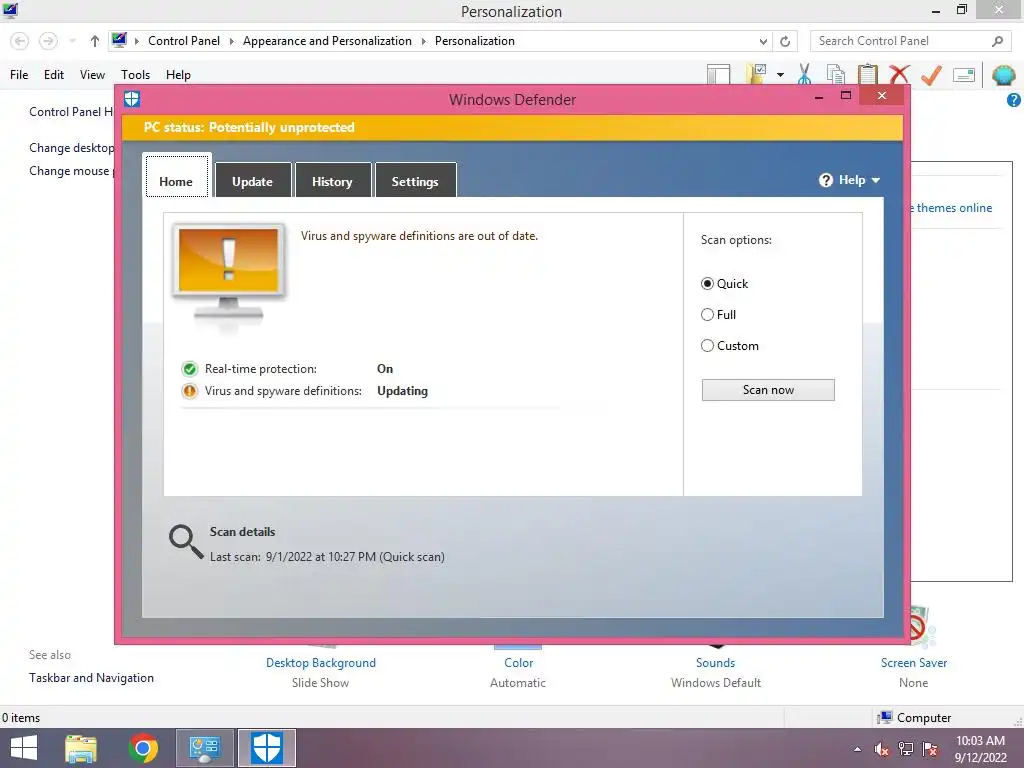Open the recent locations dropdown arrow
This screenshot has width=1024, height=768.
(x=72, y=41)
